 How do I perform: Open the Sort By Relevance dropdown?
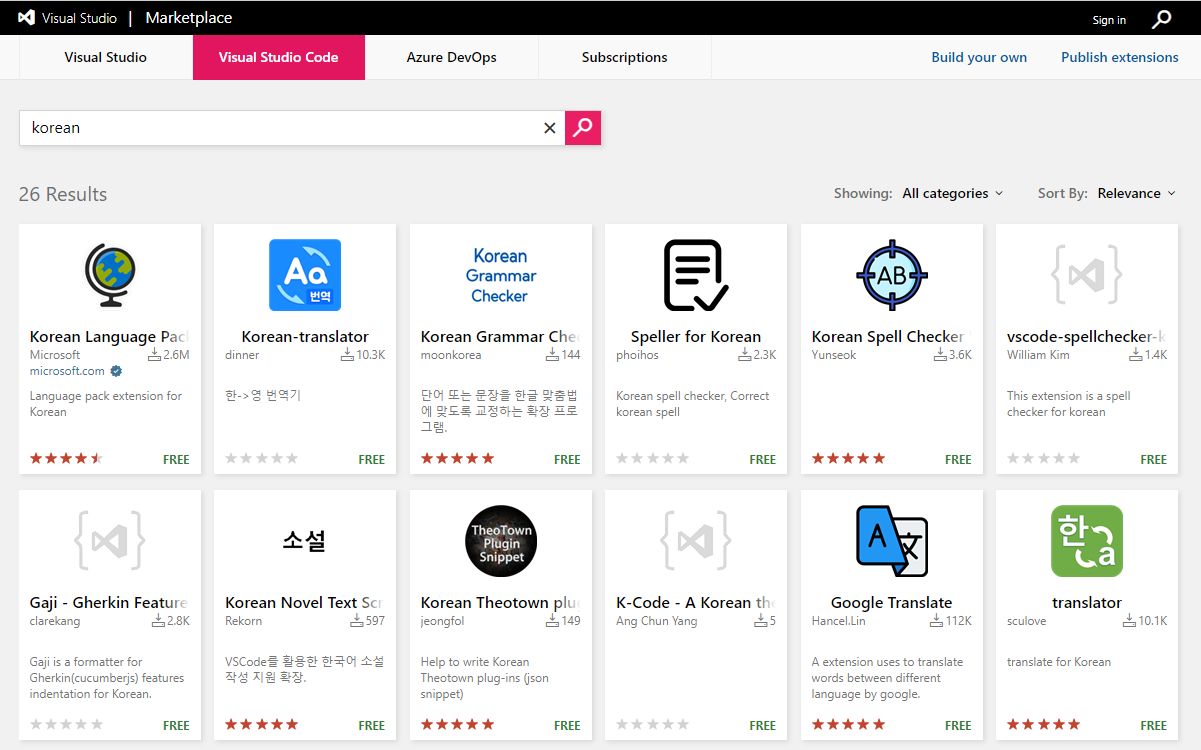point(1137,194)
